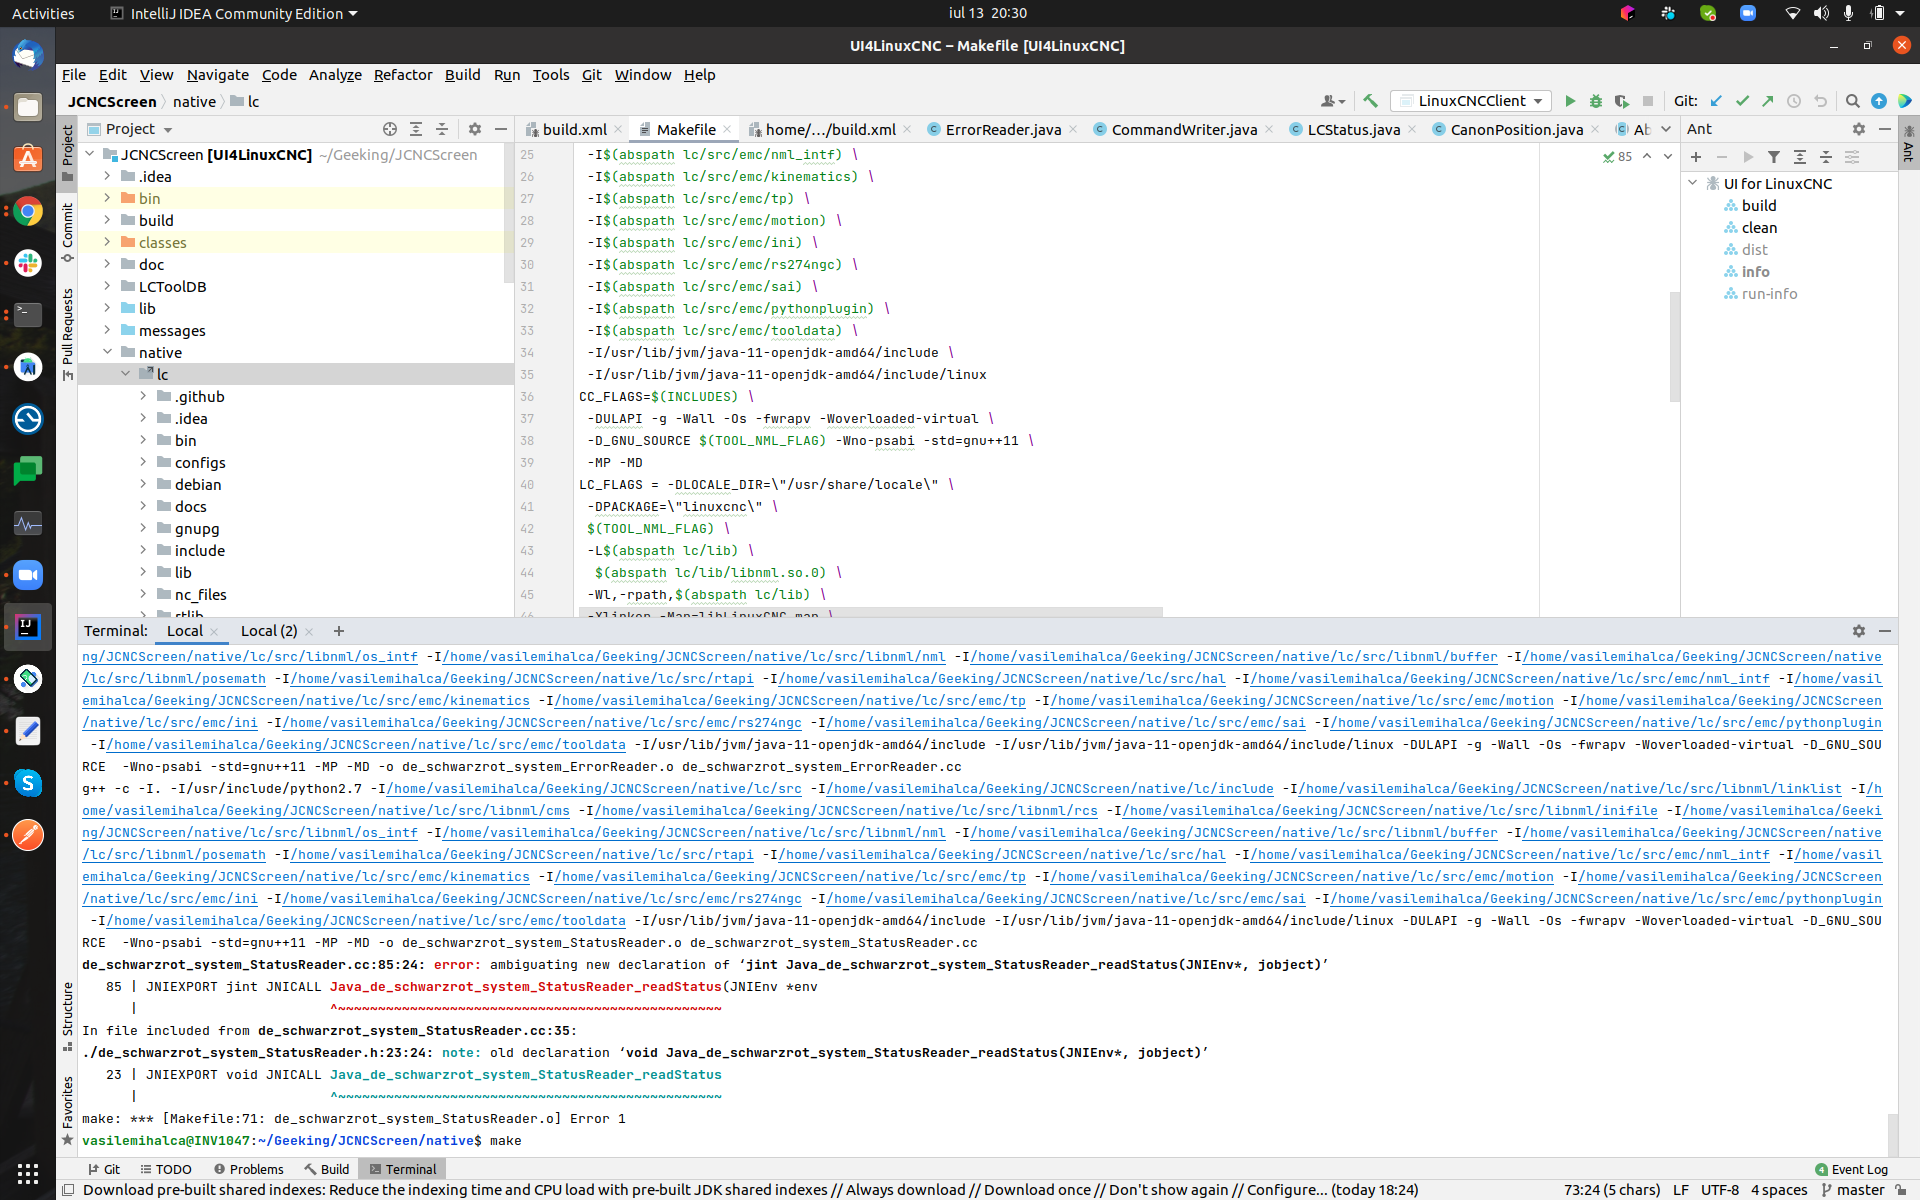Start debugging with the bug icon
The width and height of the screenshot is (1920, 1200).
[x=1596, y=101]
